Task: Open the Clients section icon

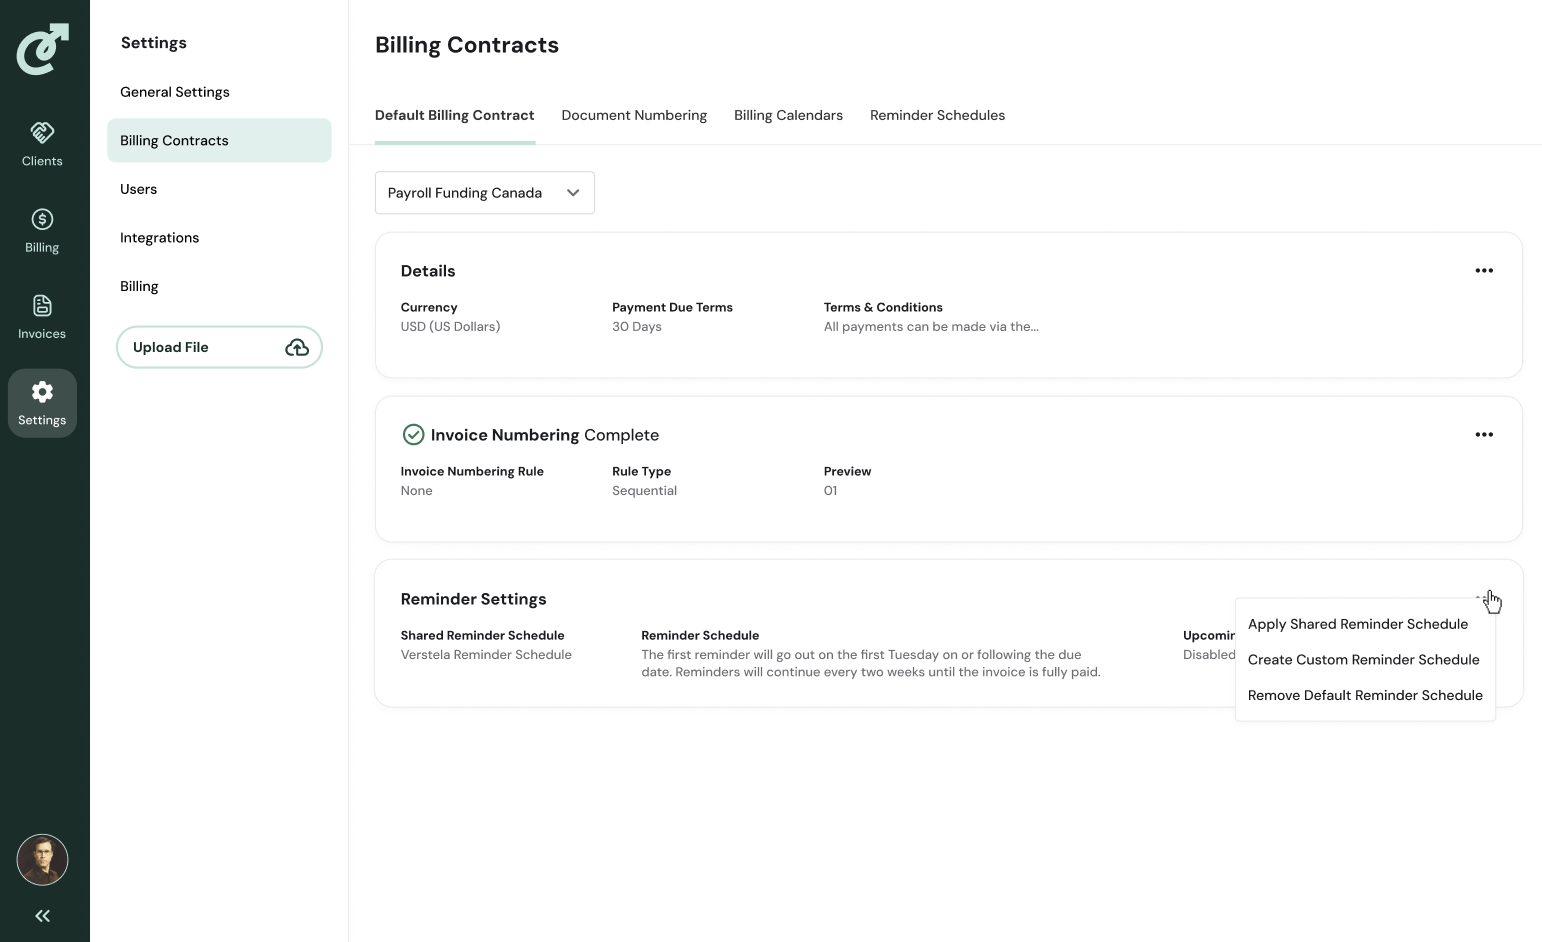Action: click(42, 133)
